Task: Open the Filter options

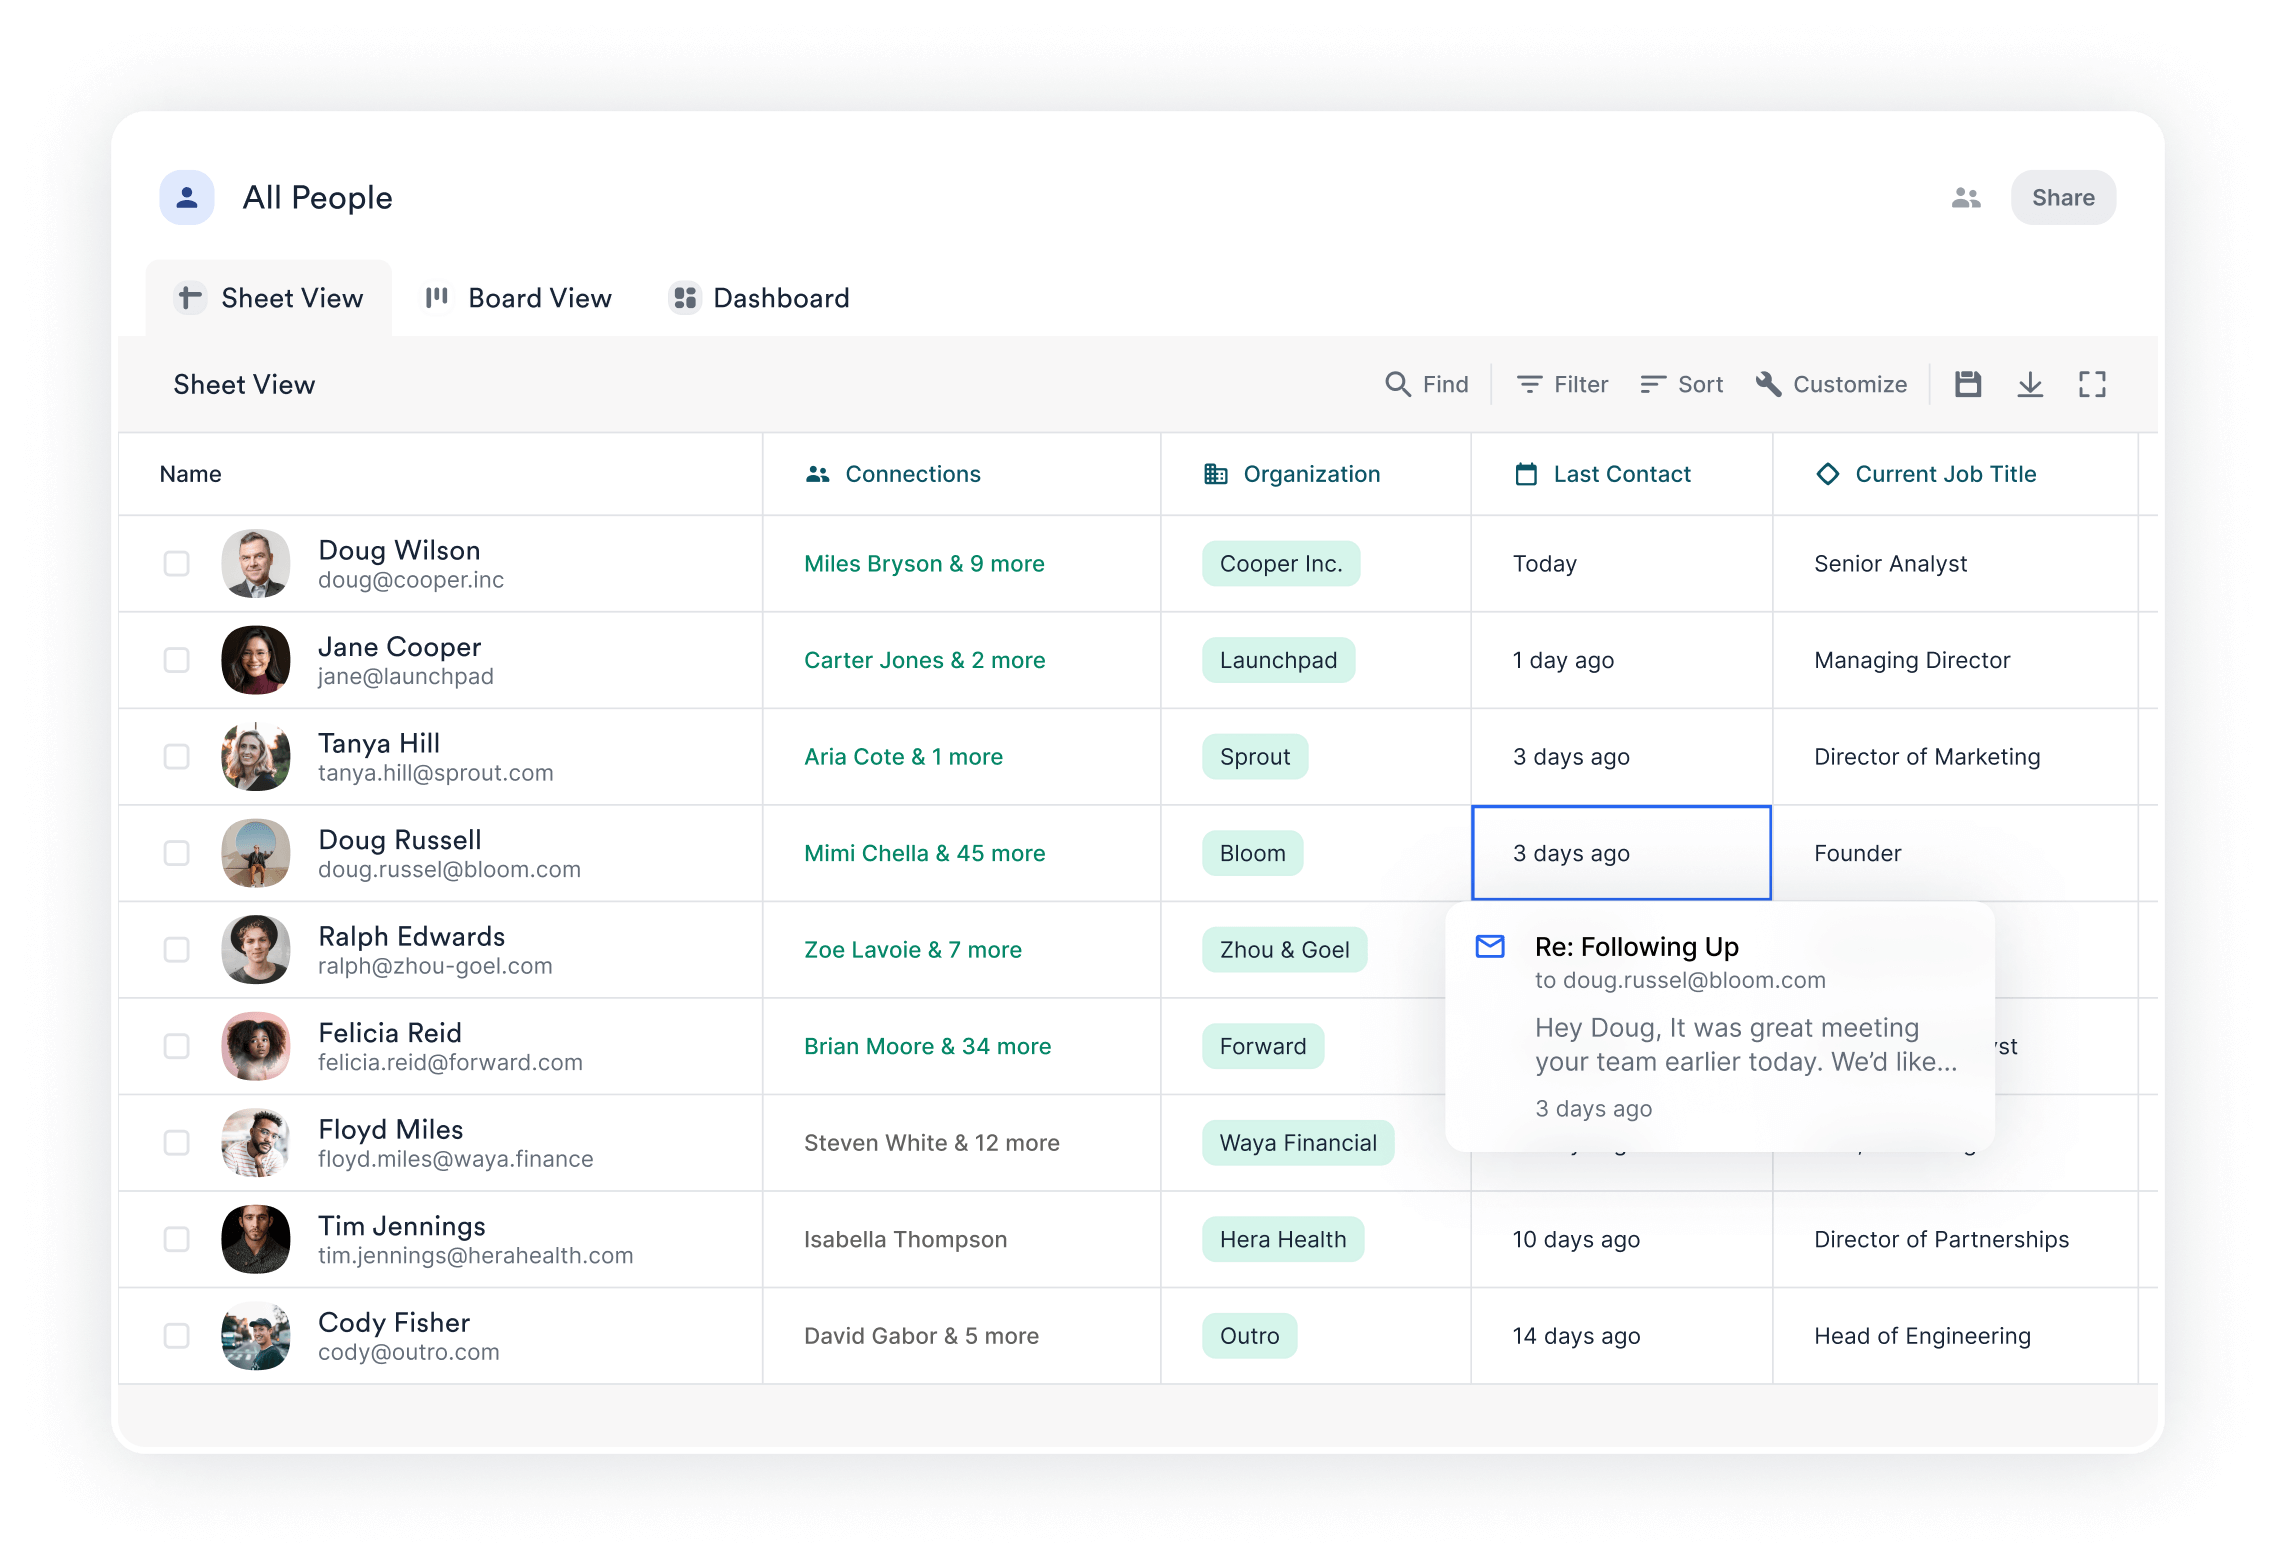Action: click(x=1562, y=384)
